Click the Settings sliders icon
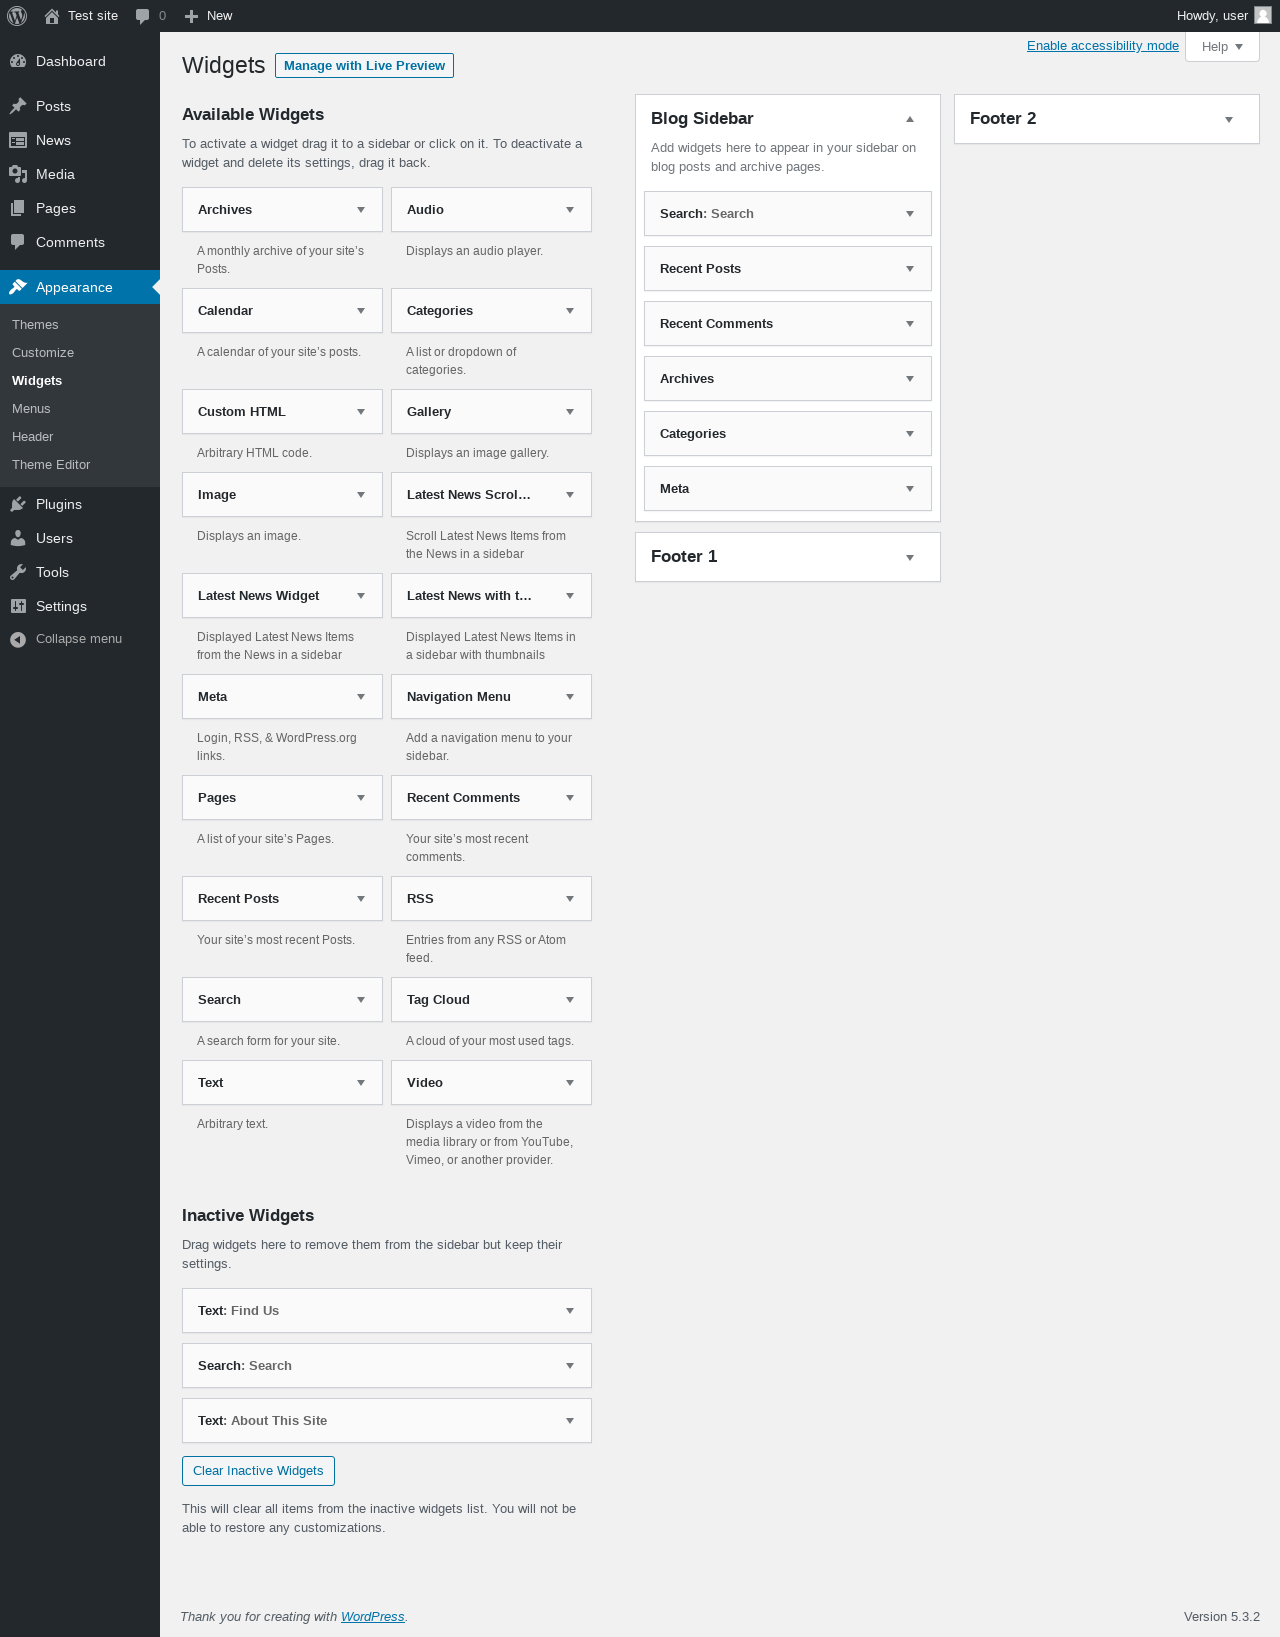Viewport: 1280px width, 1637px height. [18, 606]
